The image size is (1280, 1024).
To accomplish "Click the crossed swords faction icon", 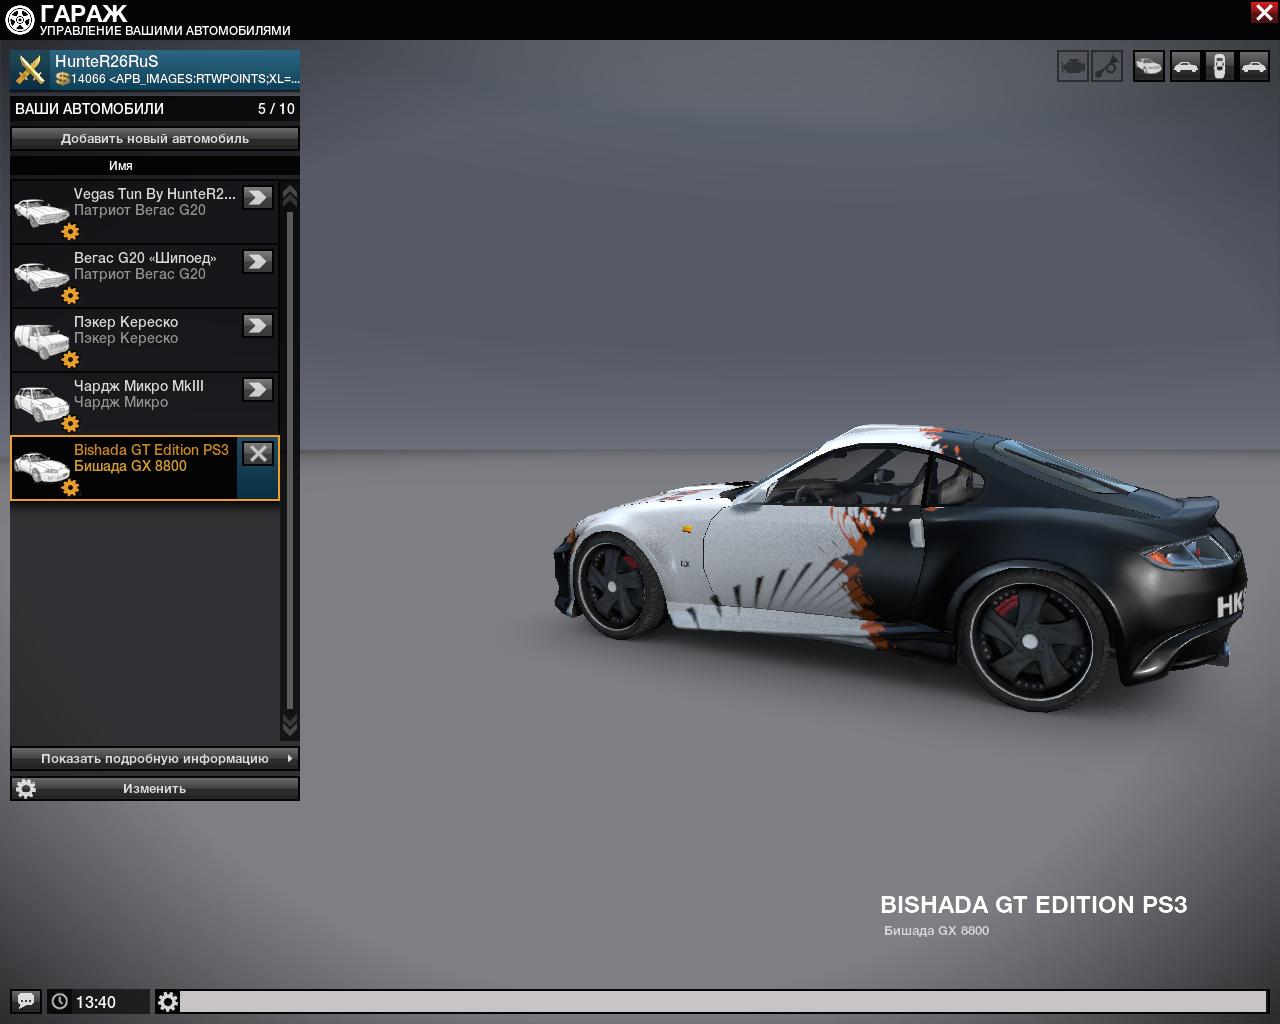I will (x=31, y=70).
